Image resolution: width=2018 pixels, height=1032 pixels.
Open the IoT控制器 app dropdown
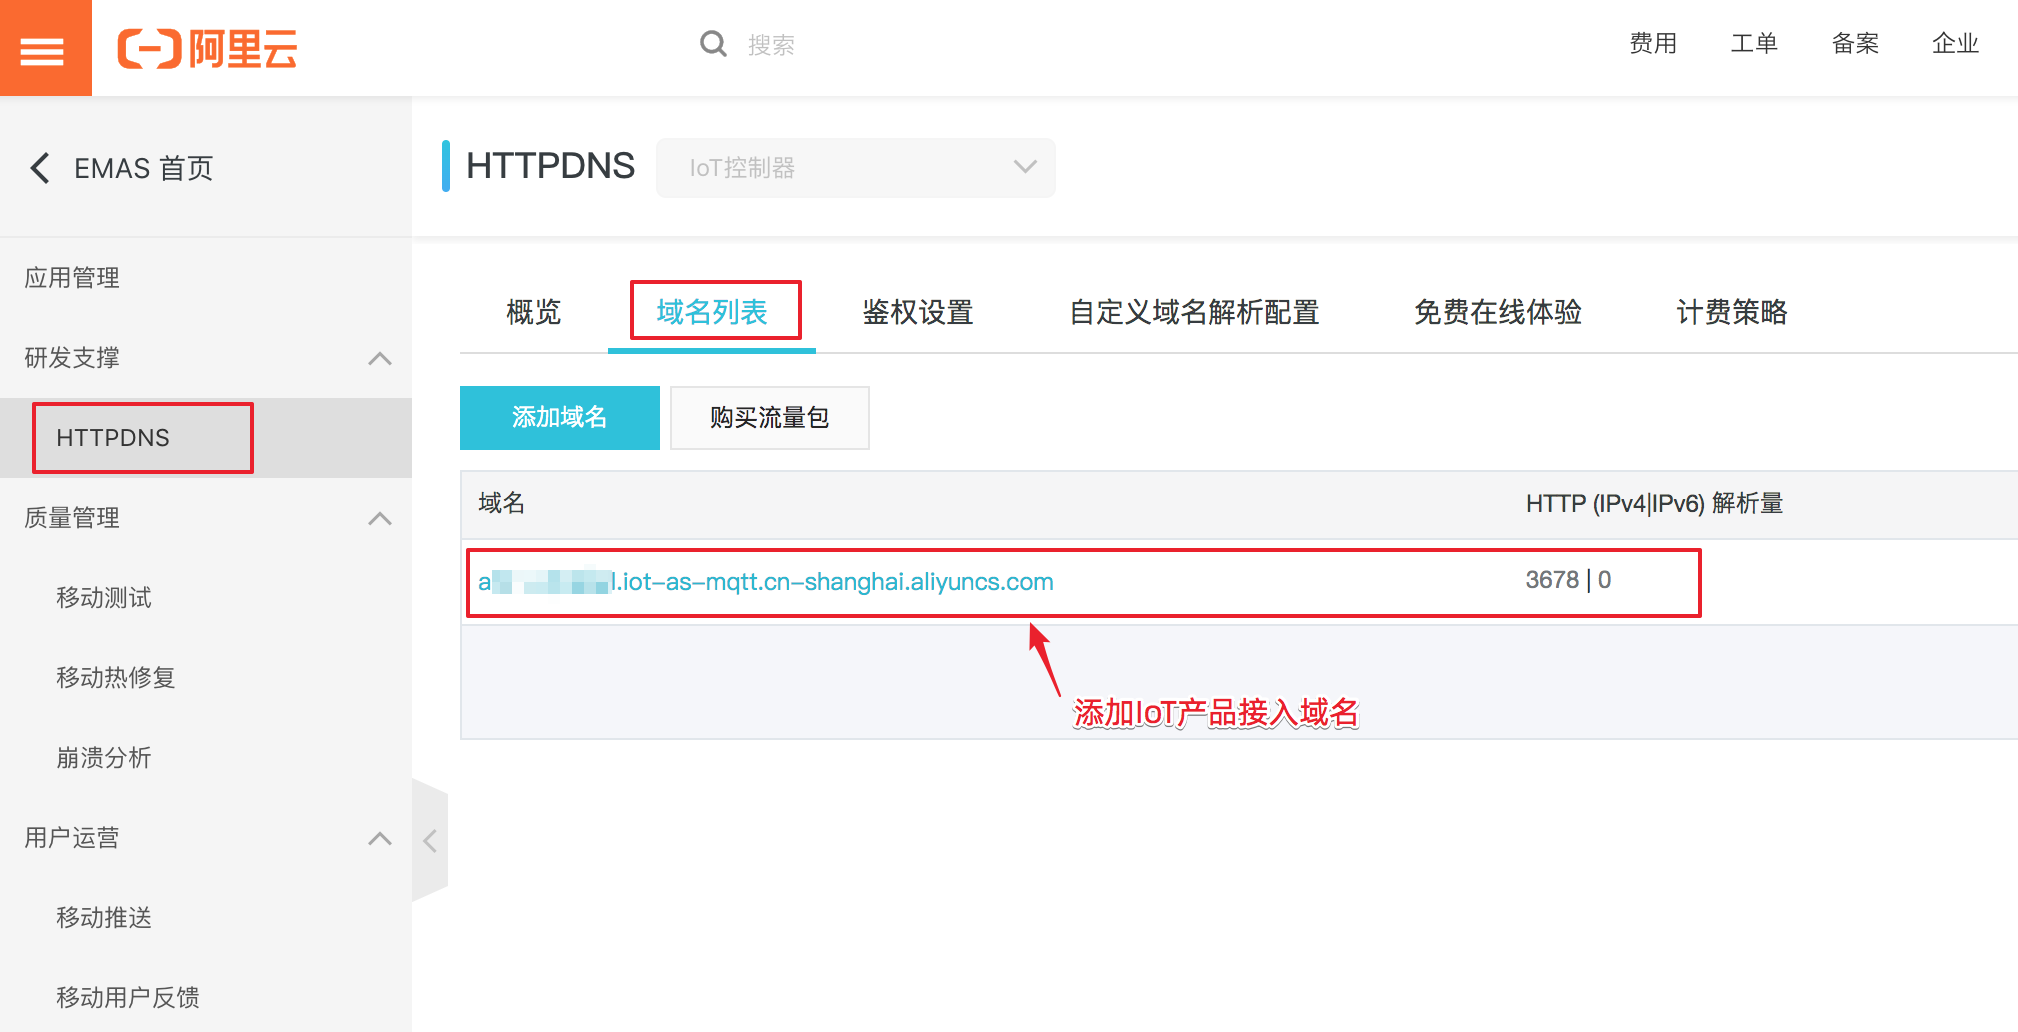(x=855, y=168)
